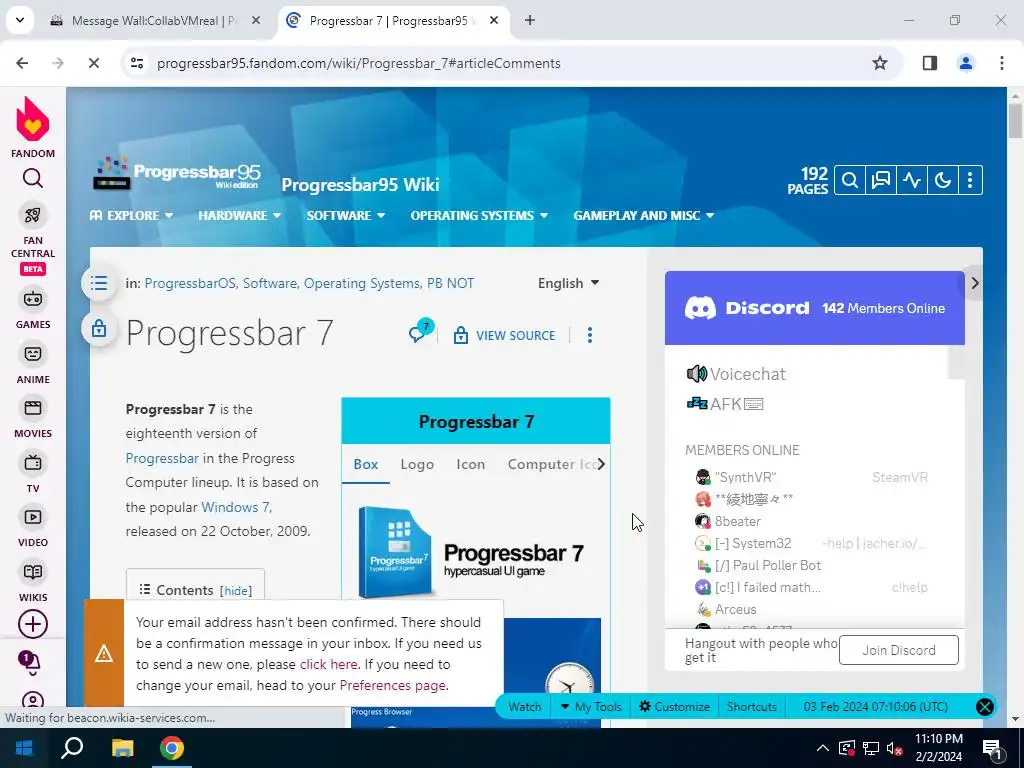Open the Movies clapperboard icon

pyautogui.click(x=33, y=408)
